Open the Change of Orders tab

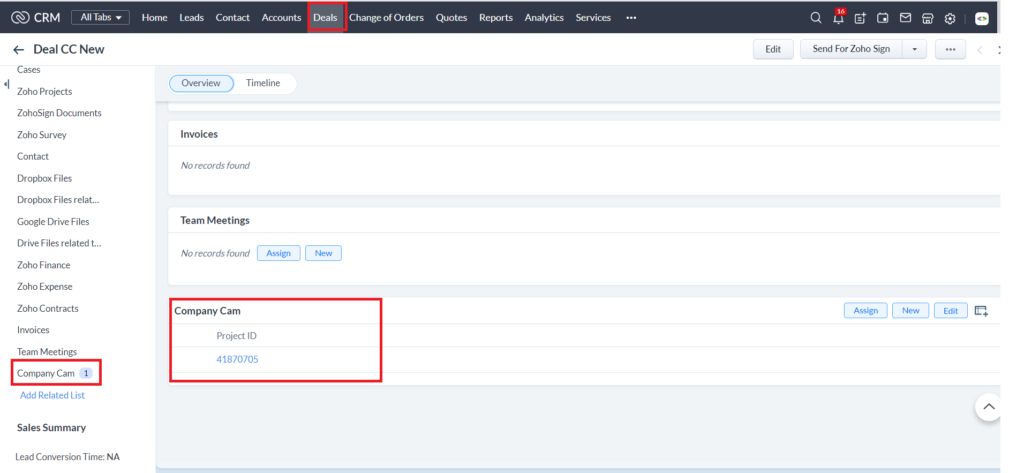(387, 18)
